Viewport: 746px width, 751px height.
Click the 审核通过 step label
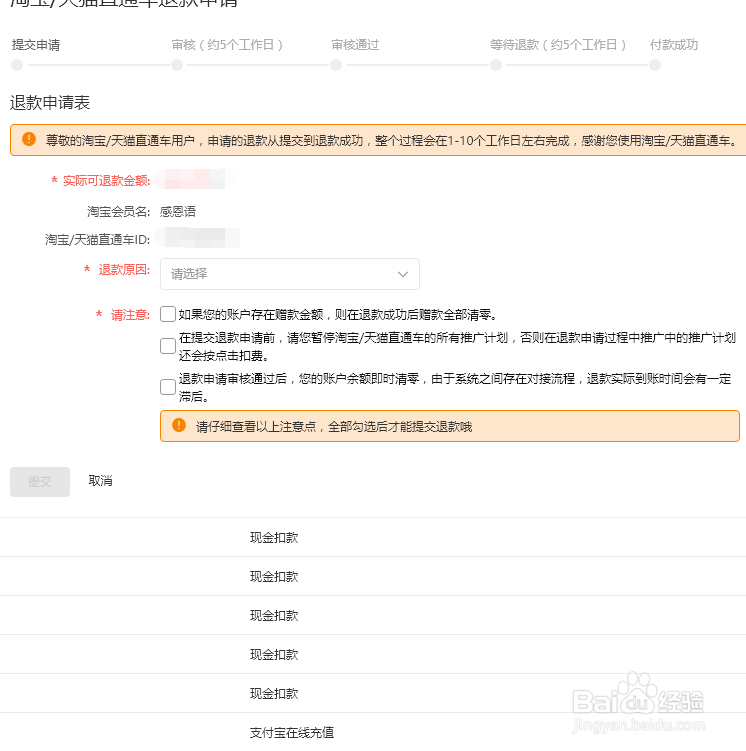(x=355, y=45)
